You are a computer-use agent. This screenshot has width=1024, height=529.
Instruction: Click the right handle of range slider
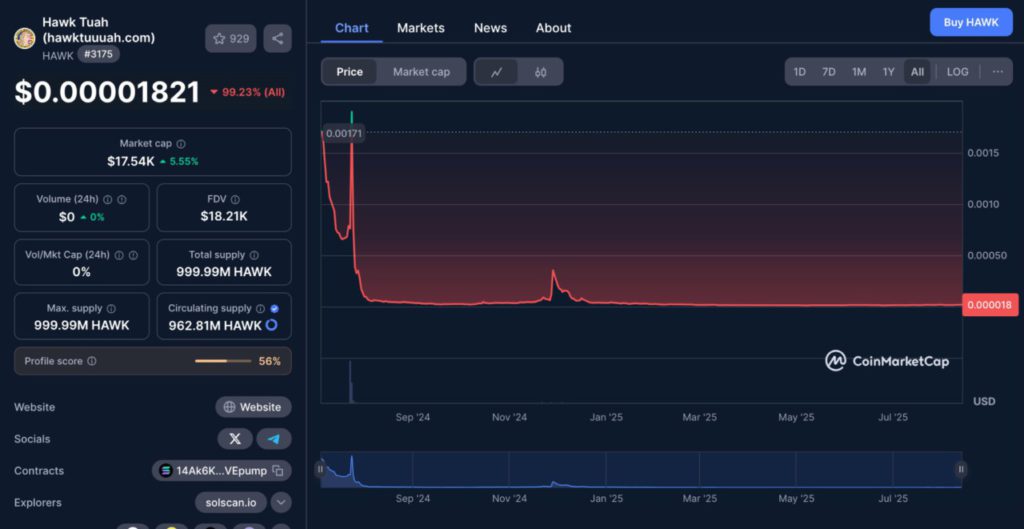coord(961,469)
